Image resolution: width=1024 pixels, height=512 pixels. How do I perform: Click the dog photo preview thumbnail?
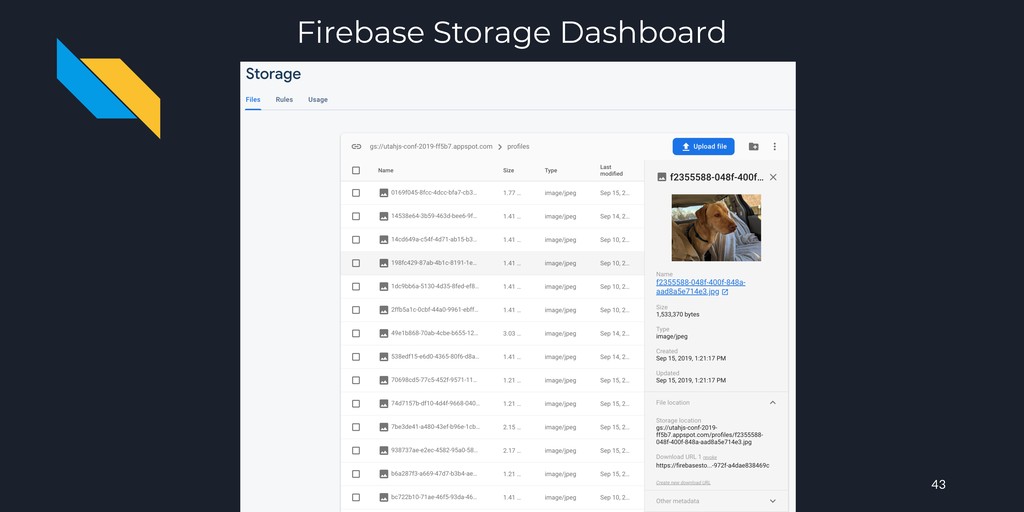point(716,227)
